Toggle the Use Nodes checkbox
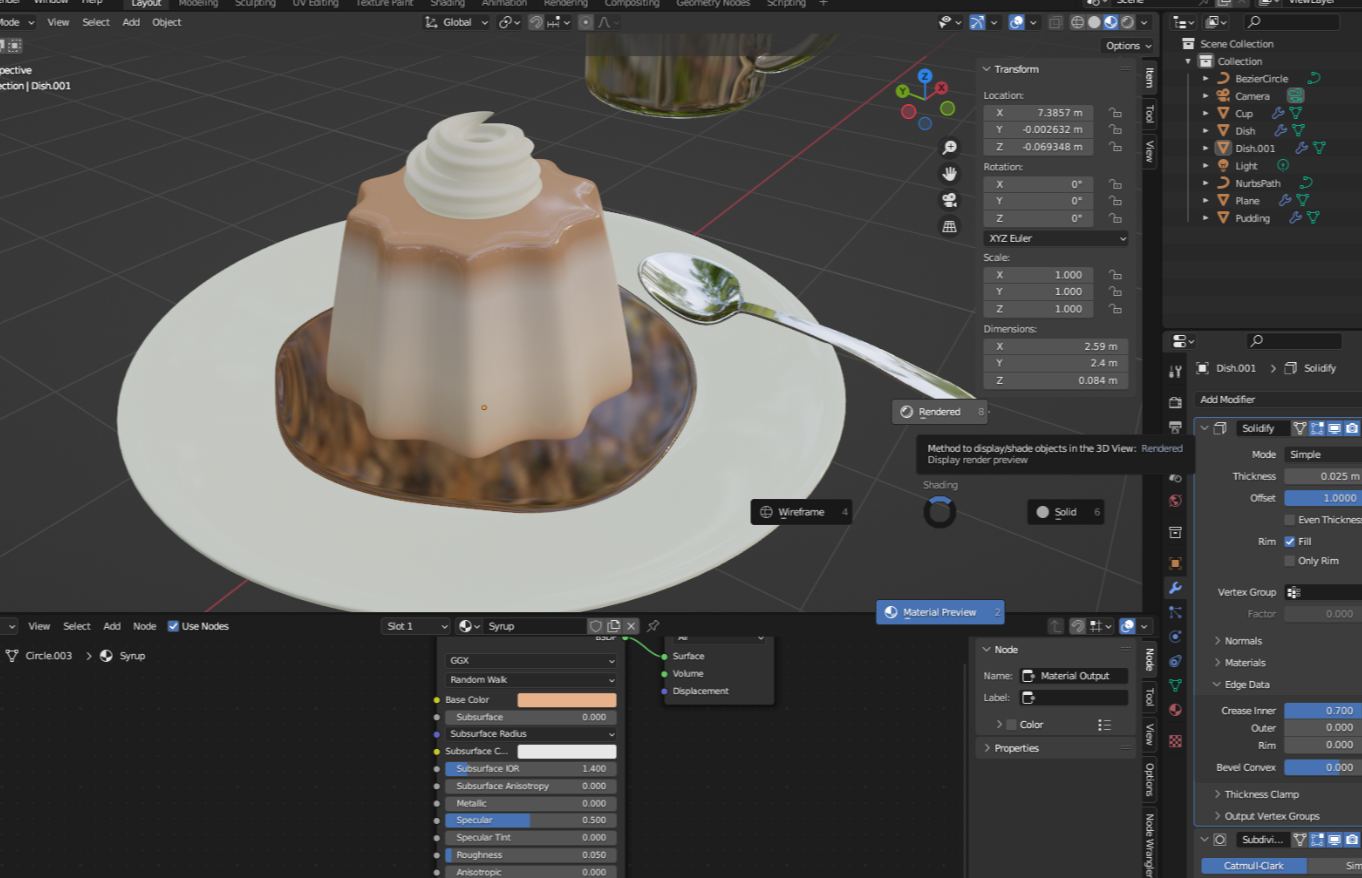The image size is (1362, 878). 173,626
